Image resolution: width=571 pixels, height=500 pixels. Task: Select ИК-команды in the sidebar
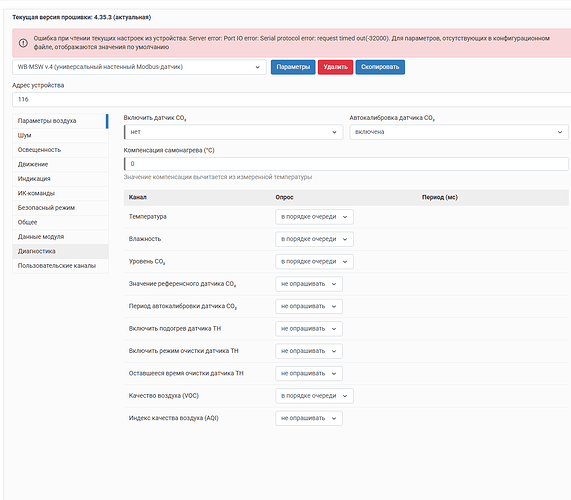coord(60,193)
